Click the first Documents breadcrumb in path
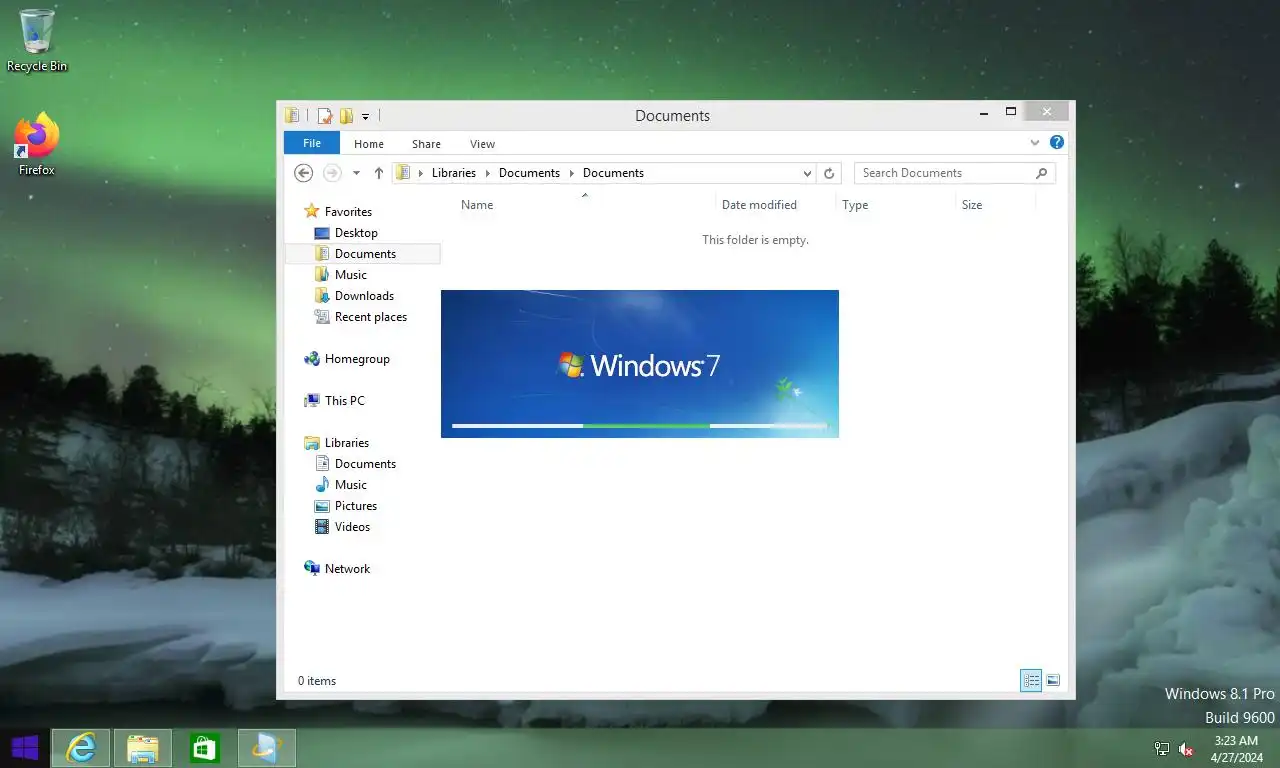Screen dimensions: 1280x768 click(529, 173)
